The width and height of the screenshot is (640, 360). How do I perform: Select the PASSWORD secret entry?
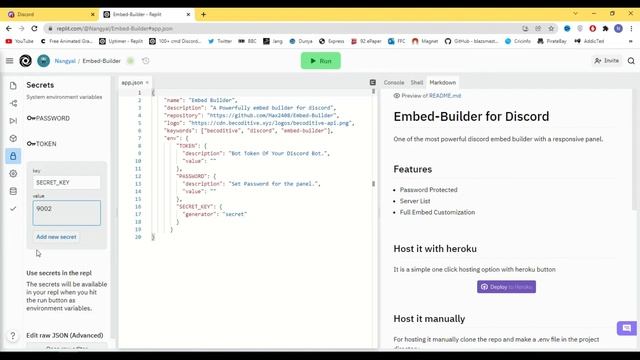pos(48,118)
